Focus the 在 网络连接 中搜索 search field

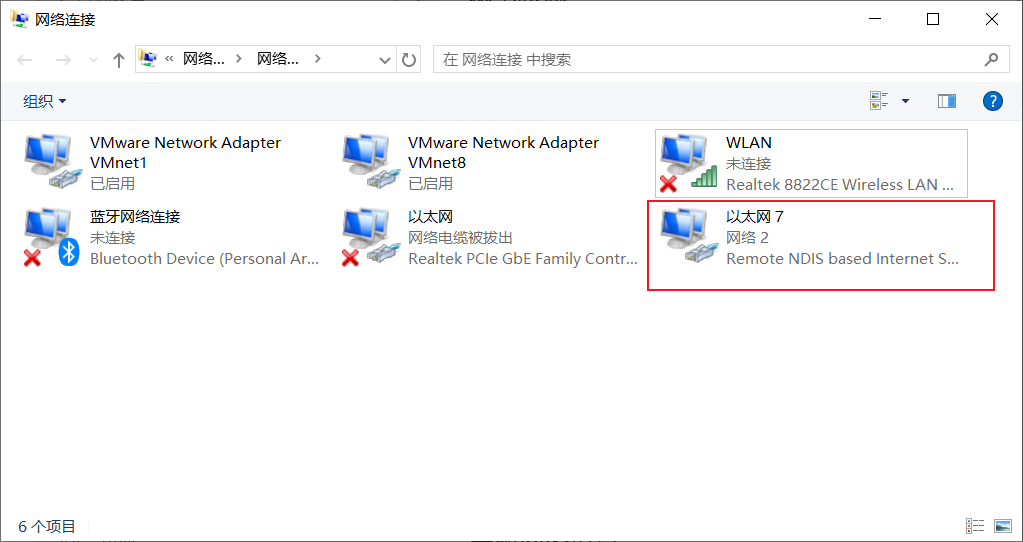pos(711,60)
